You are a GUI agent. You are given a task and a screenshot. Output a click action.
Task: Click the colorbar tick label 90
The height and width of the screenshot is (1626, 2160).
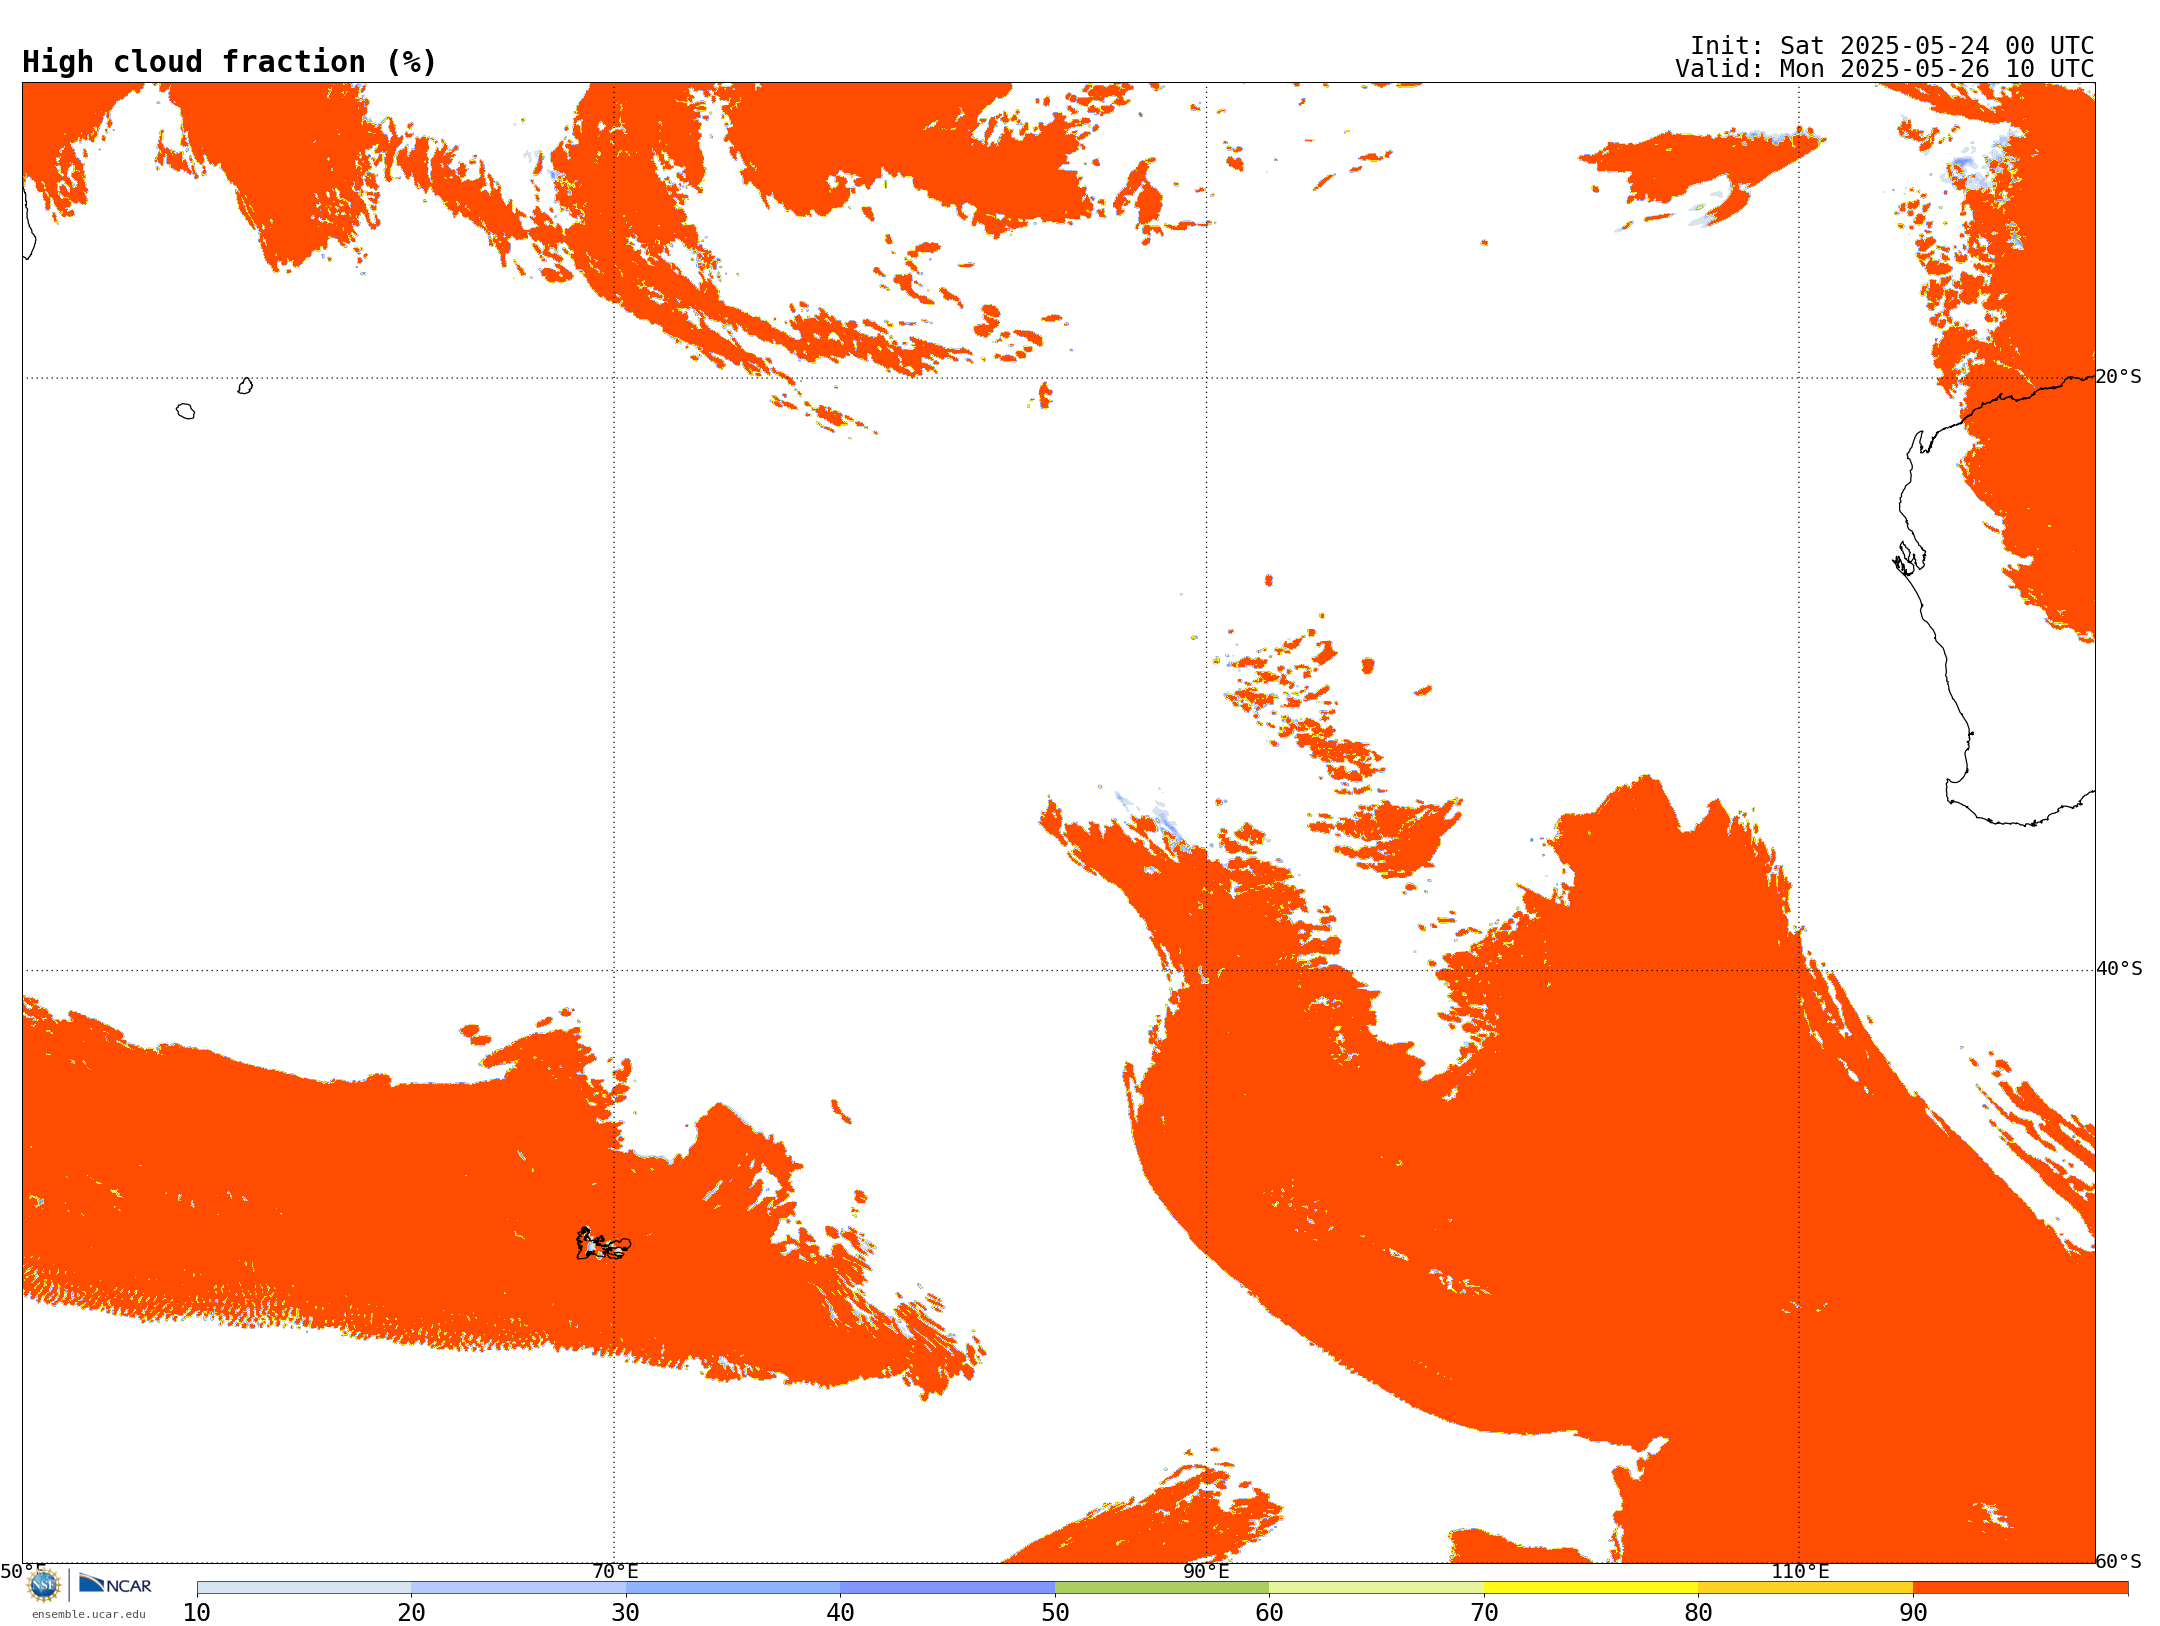click(x=1913, y=1613)
